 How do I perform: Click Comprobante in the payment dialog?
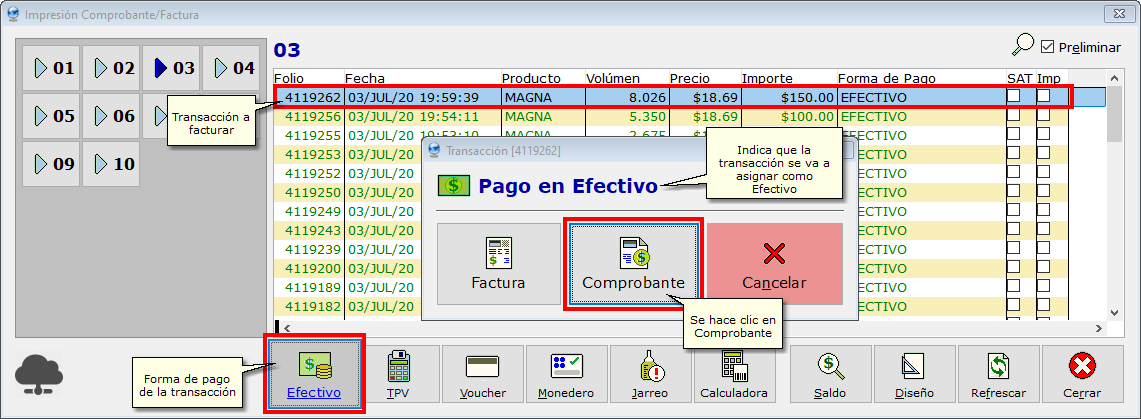tap(633, 264)
